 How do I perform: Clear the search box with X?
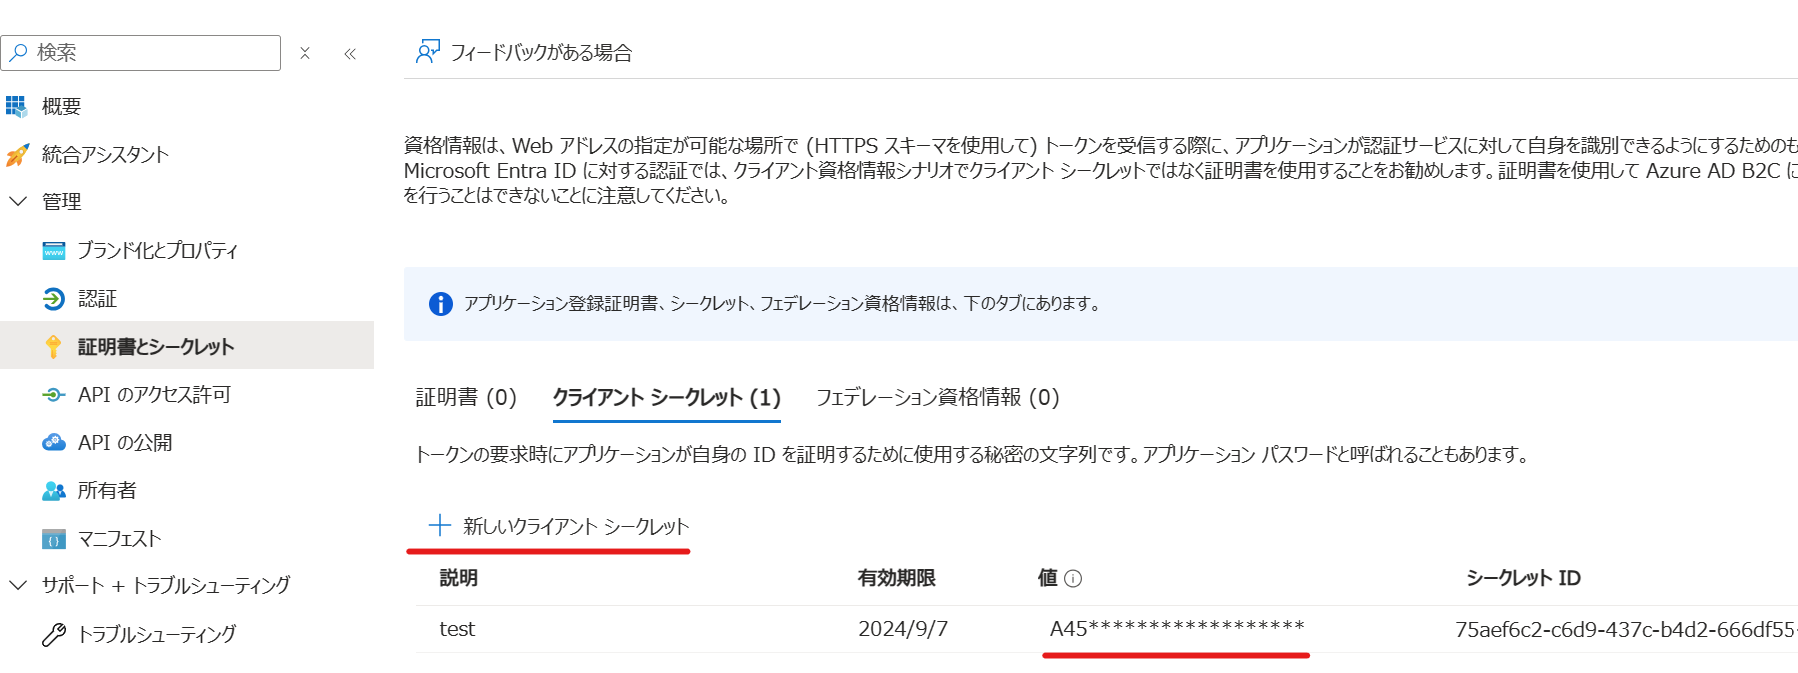305,53
